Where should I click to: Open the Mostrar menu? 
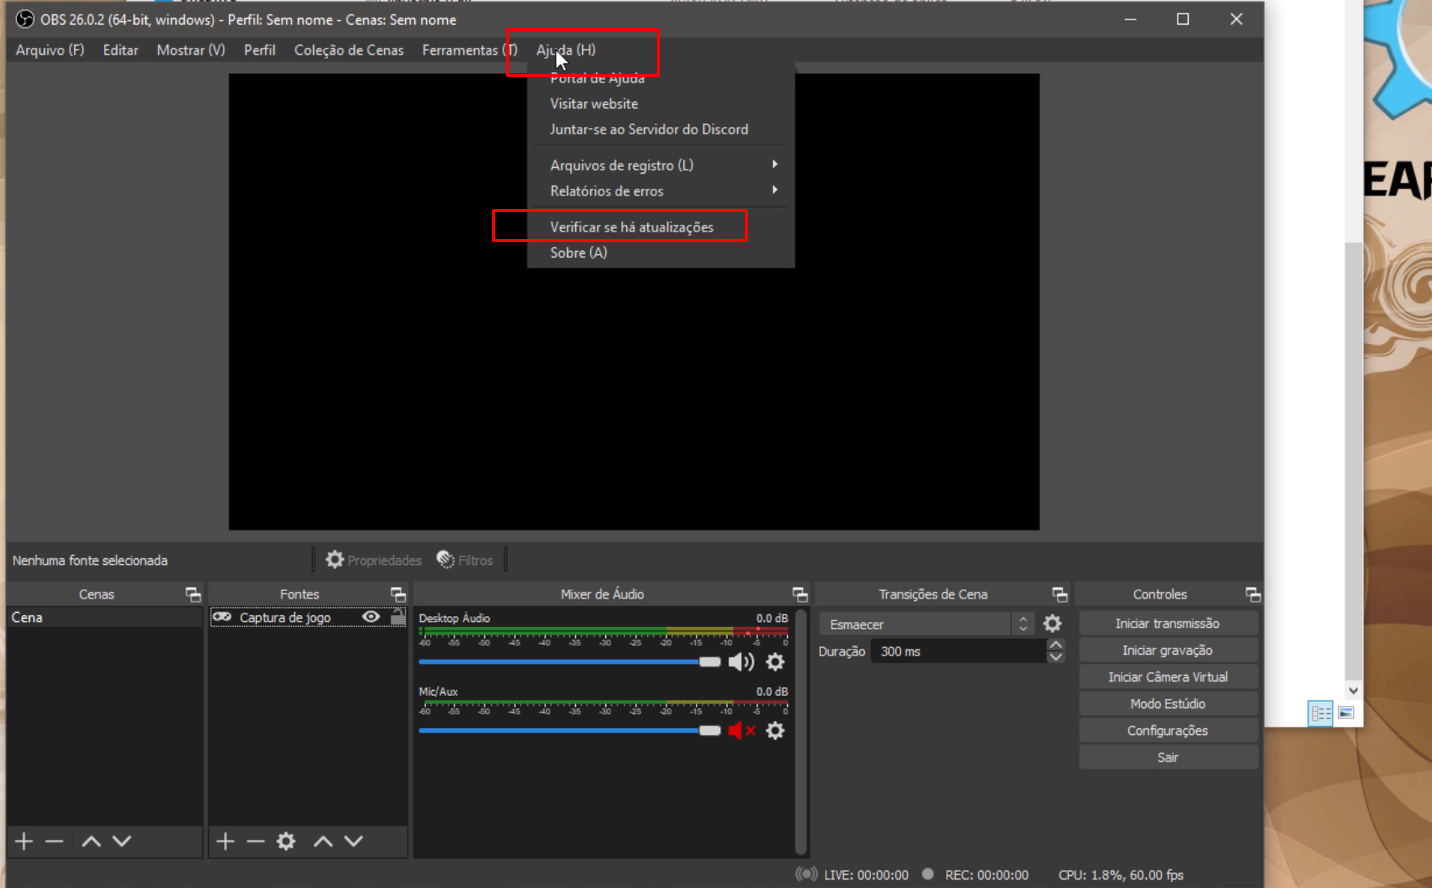point(191,50)
